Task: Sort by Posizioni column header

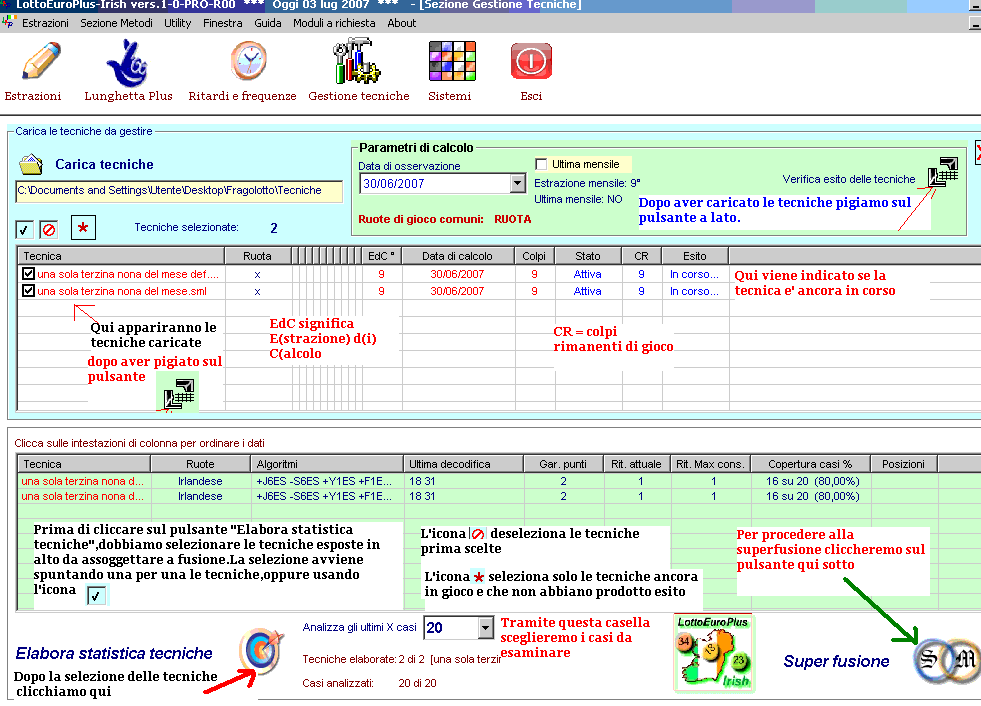Action: [x=903, y=464]
